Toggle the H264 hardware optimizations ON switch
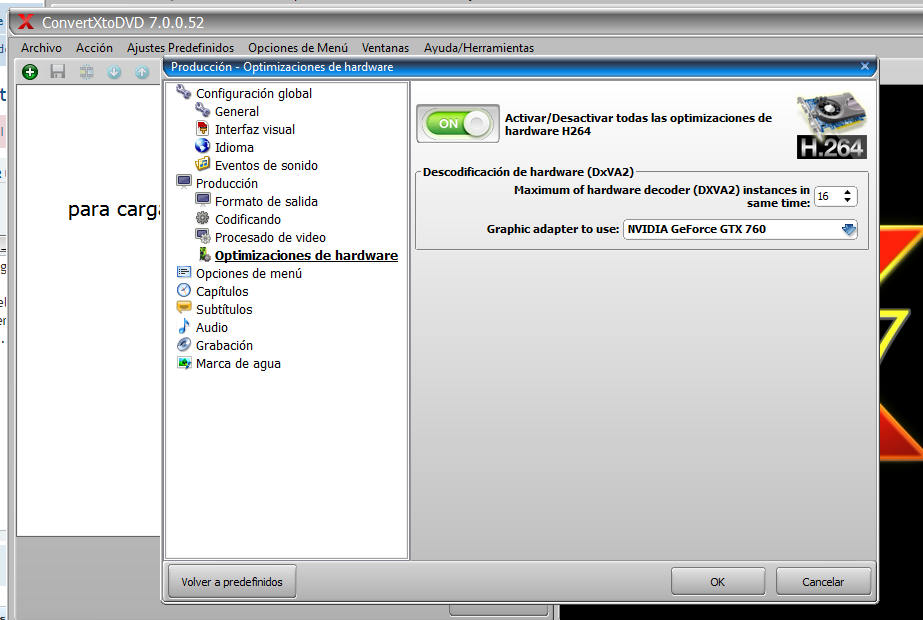Screen dimensions: 923x620 pos(458,124)
